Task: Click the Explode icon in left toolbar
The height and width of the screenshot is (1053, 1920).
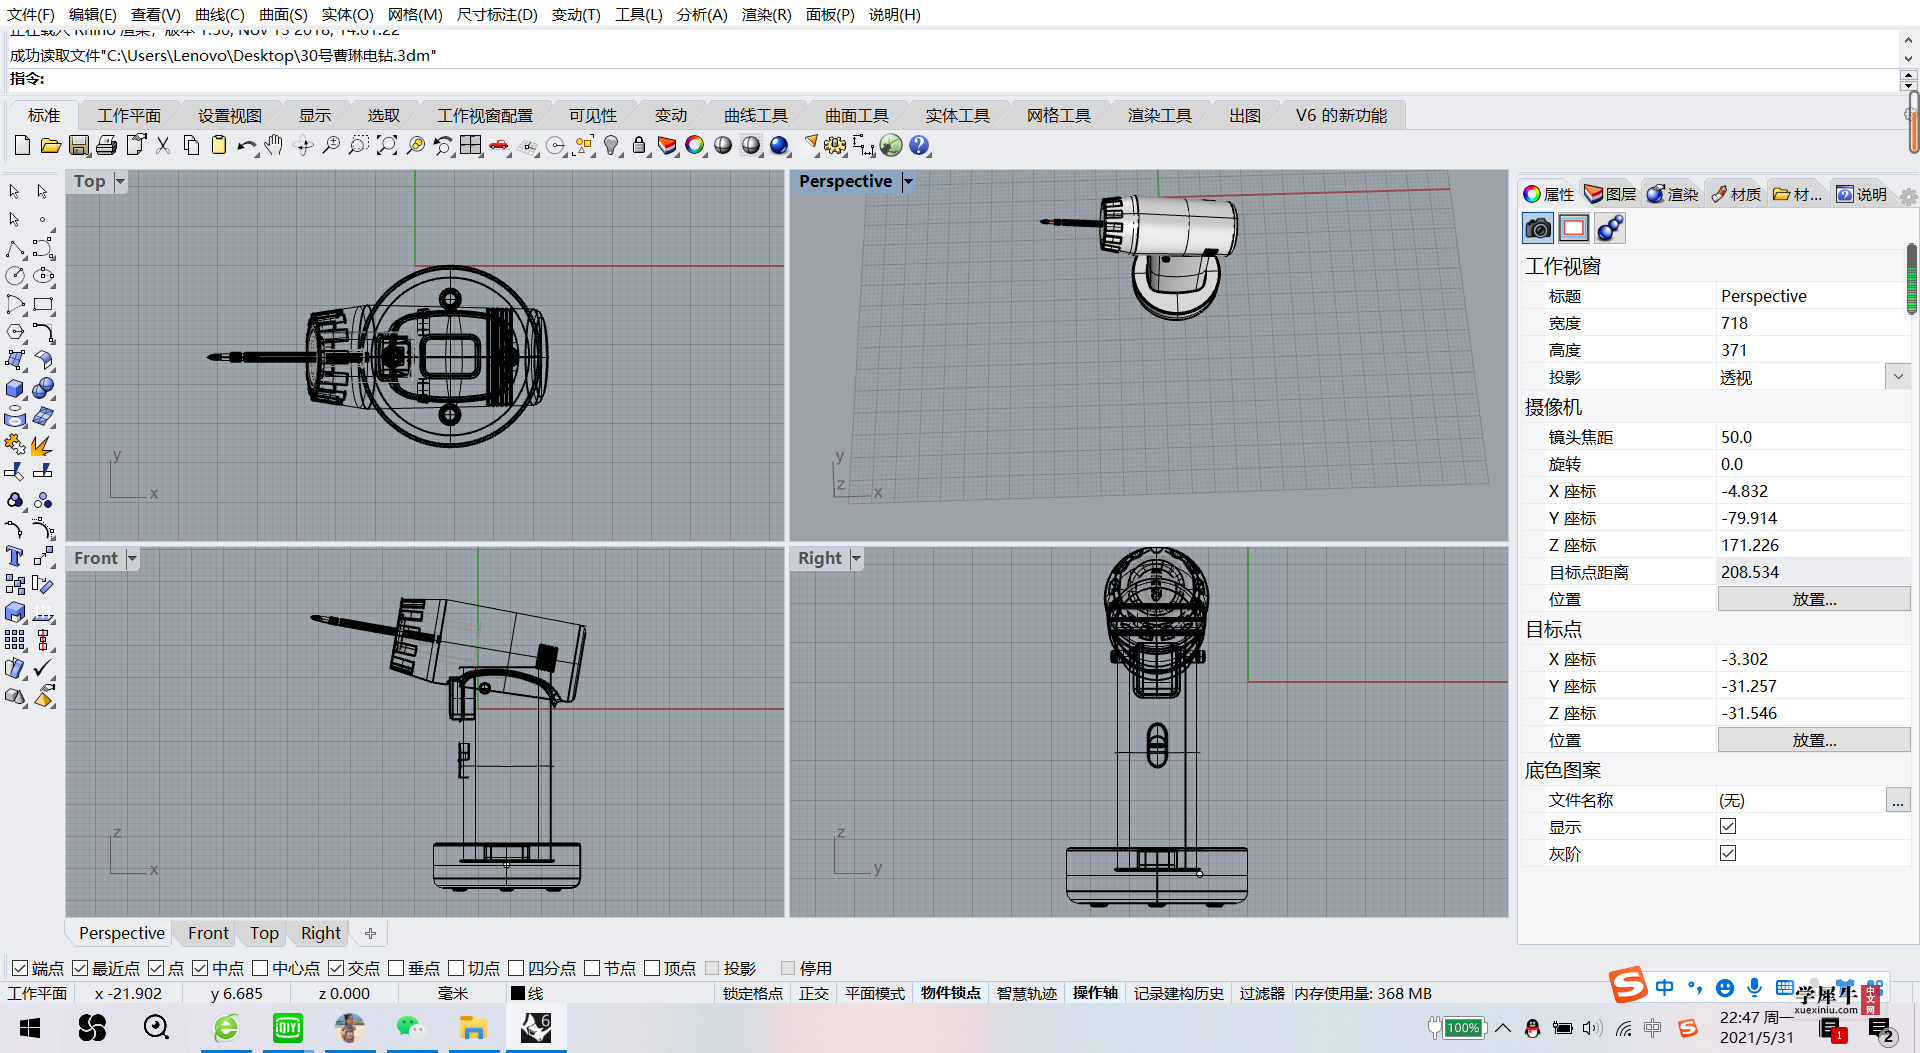Action: [x=43, y=444]
